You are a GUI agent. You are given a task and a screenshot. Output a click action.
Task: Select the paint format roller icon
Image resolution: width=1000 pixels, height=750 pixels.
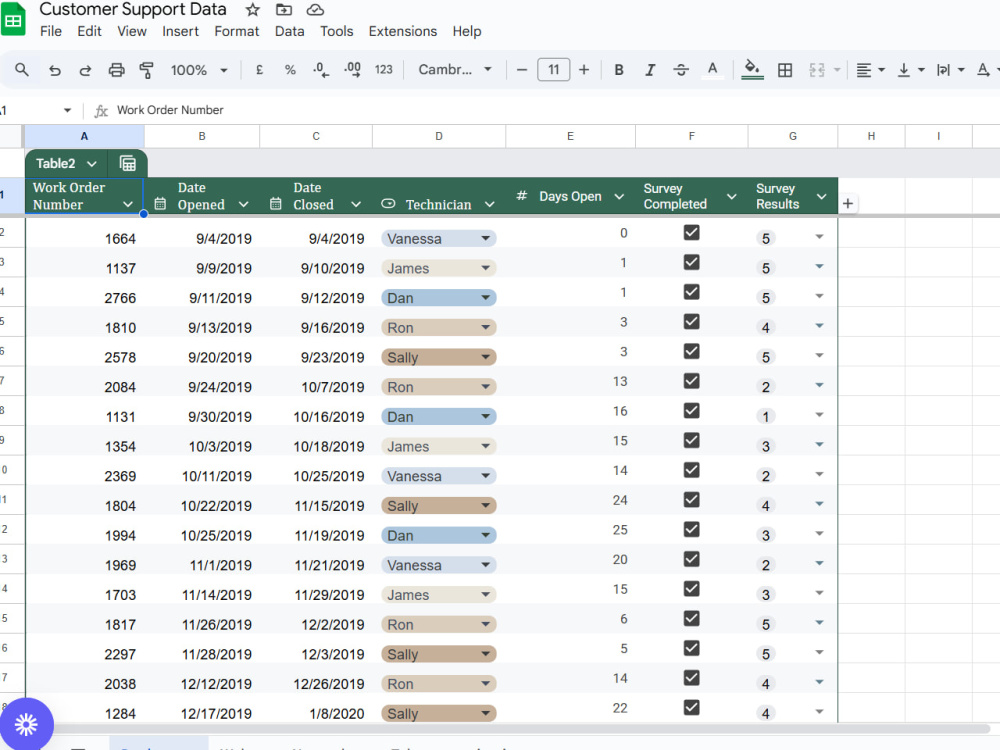click(x=146, y=70)
